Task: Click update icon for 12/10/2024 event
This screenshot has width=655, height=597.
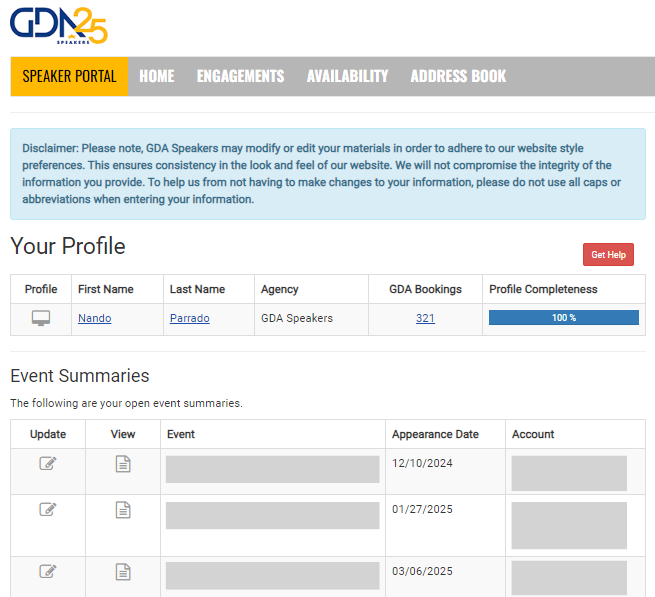Action: (x=48, y=463)
